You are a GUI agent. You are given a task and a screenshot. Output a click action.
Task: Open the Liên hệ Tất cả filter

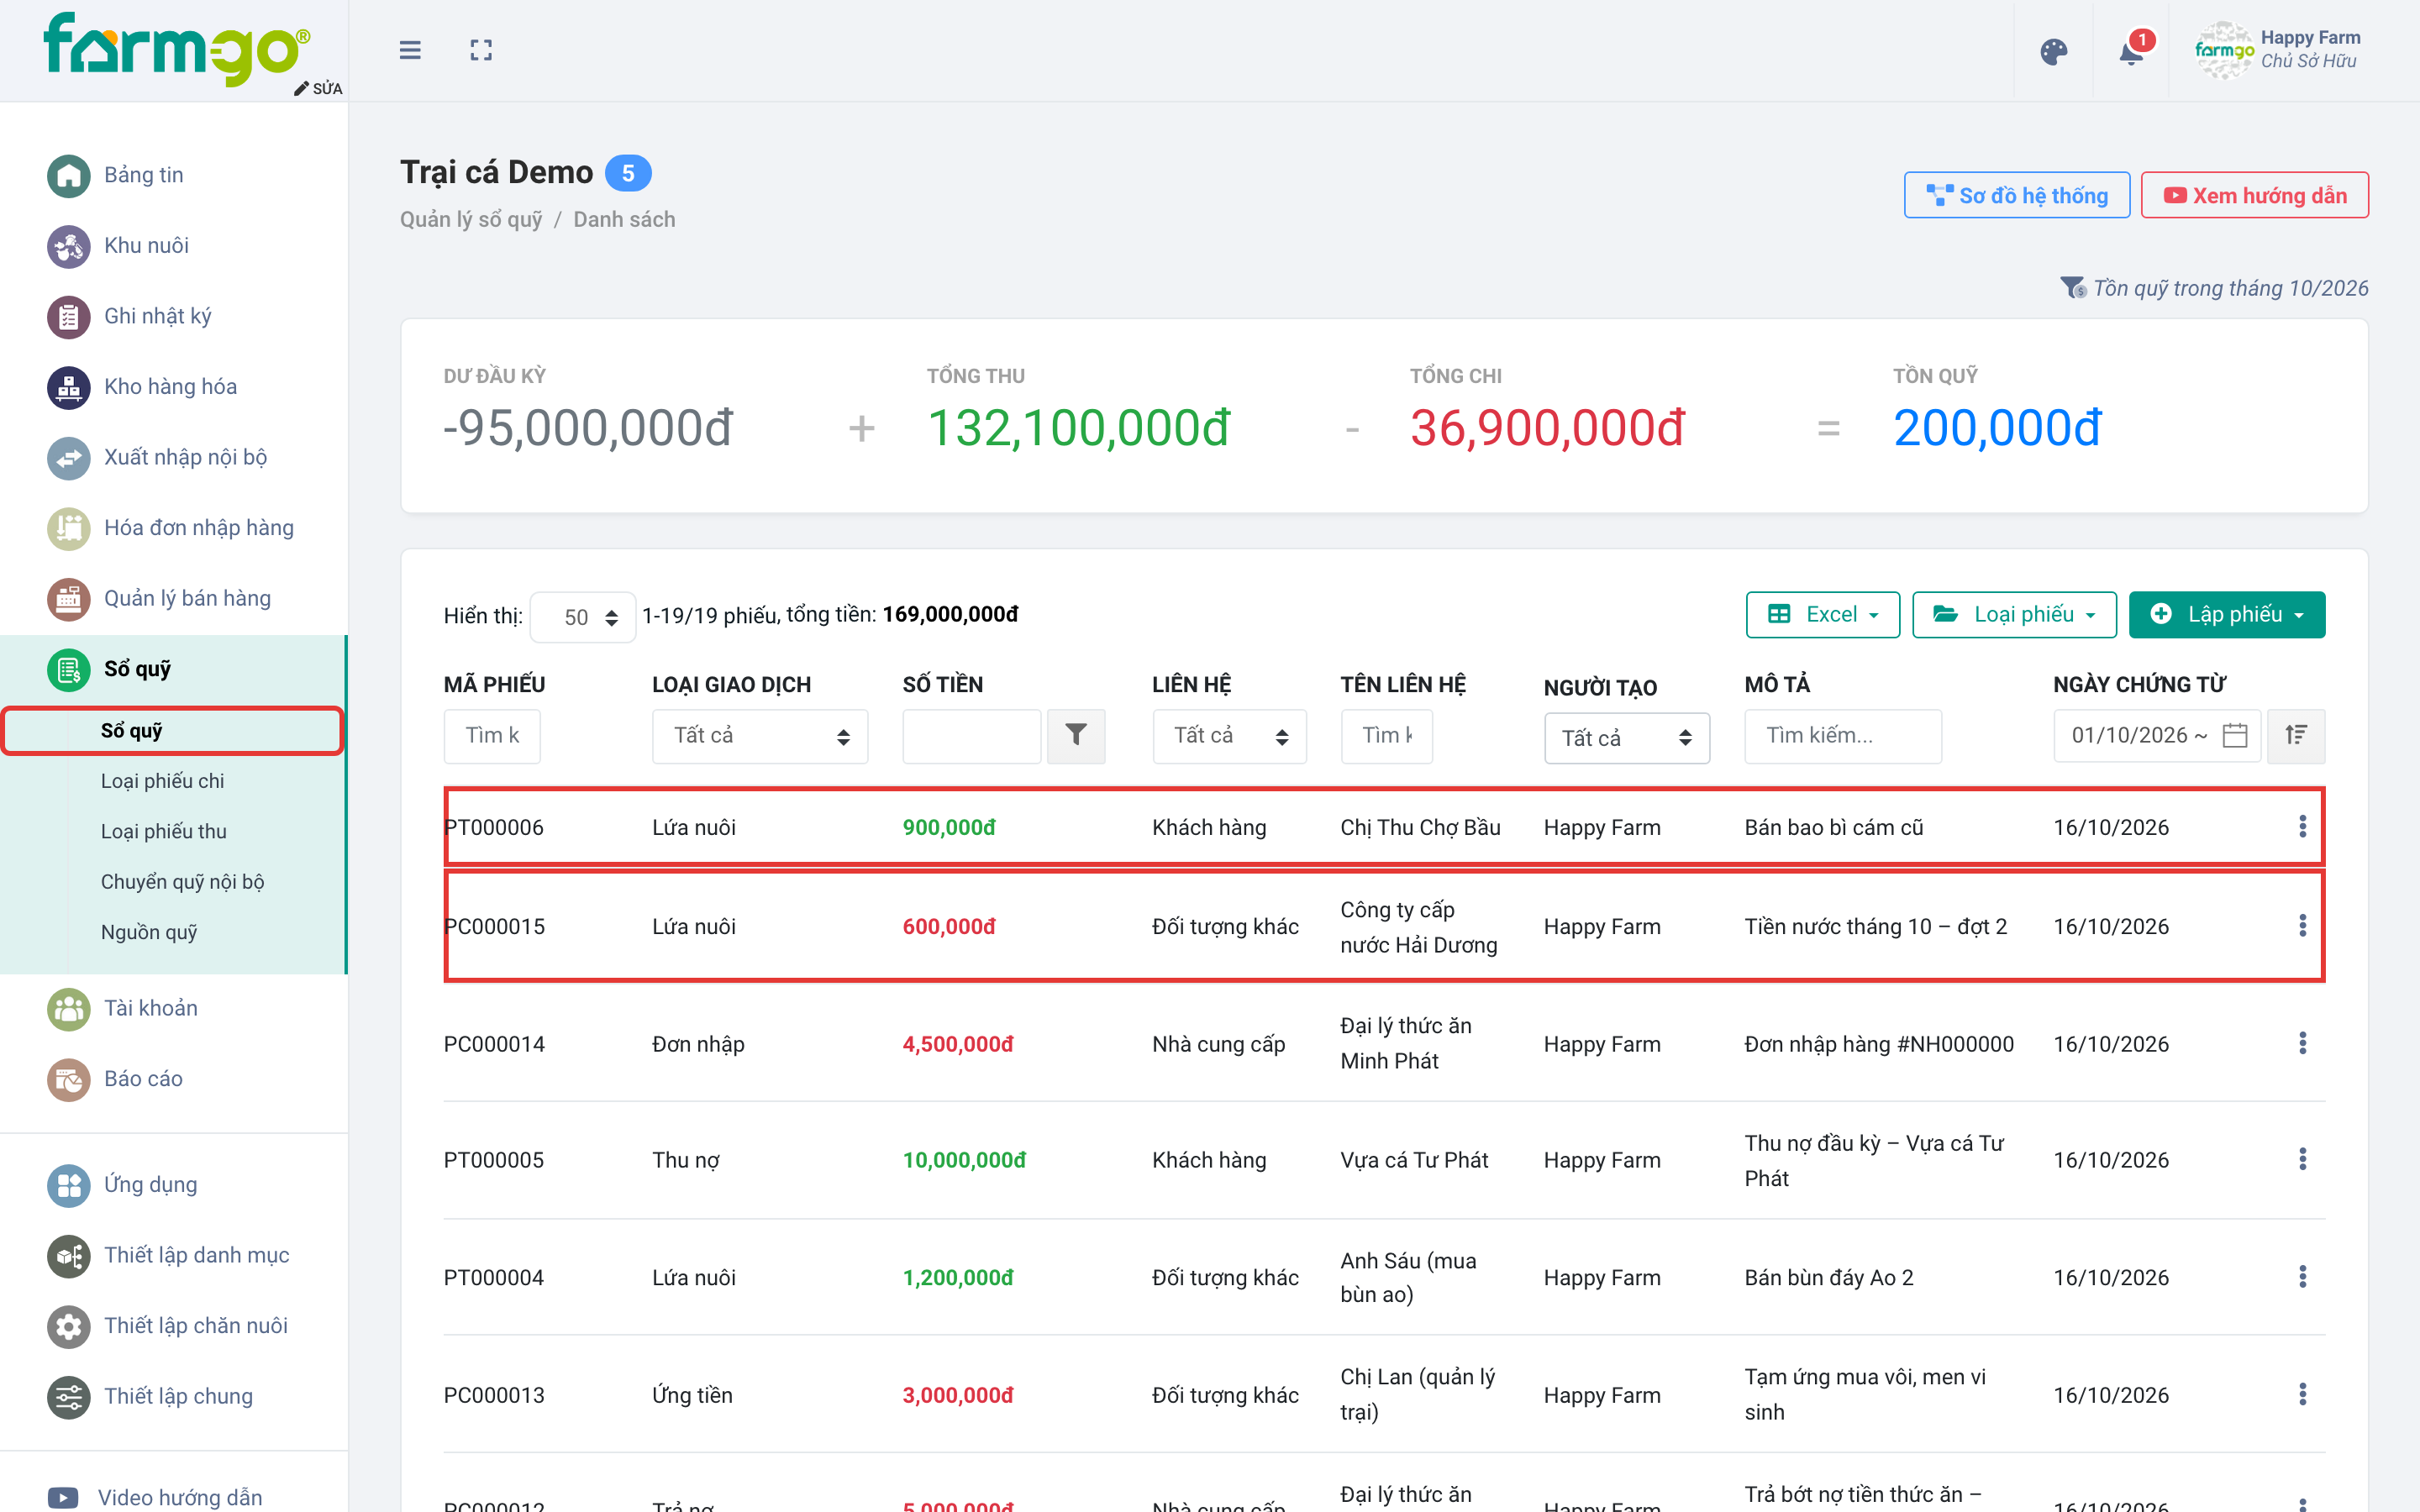tap(1229, 736)
